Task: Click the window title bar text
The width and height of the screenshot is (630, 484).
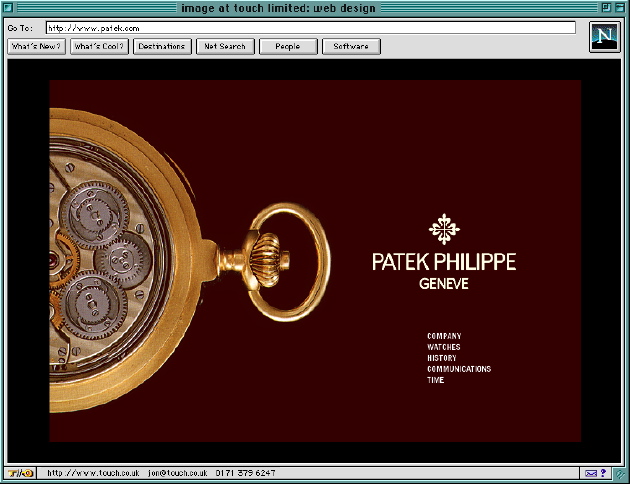Action: click(278, 8)
